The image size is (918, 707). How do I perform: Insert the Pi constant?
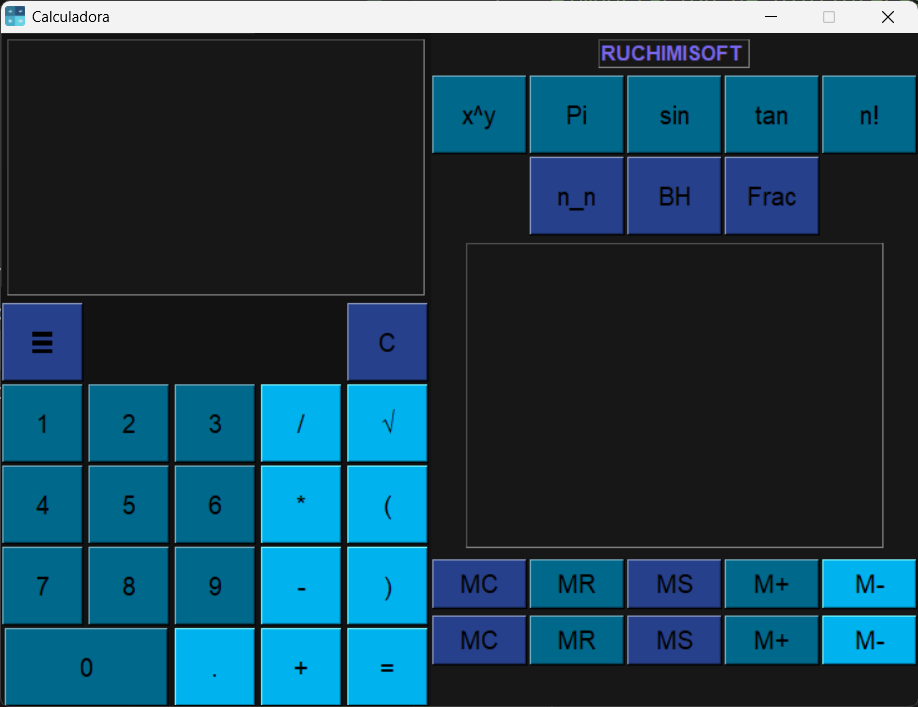coord(576,115)
